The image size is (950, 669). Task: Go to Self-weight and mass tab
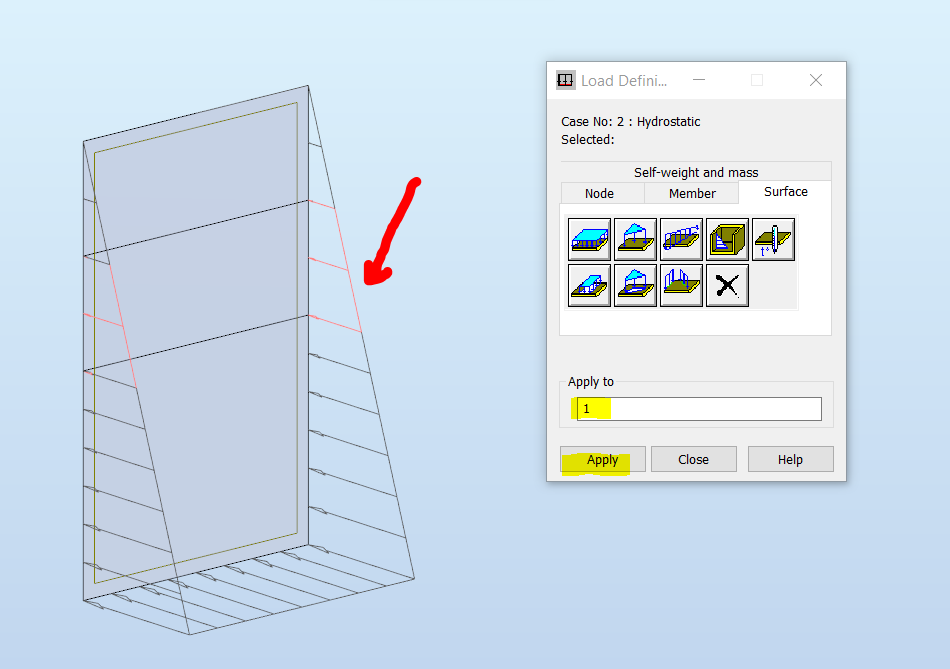pyautogui.click(x=696, y=172)
